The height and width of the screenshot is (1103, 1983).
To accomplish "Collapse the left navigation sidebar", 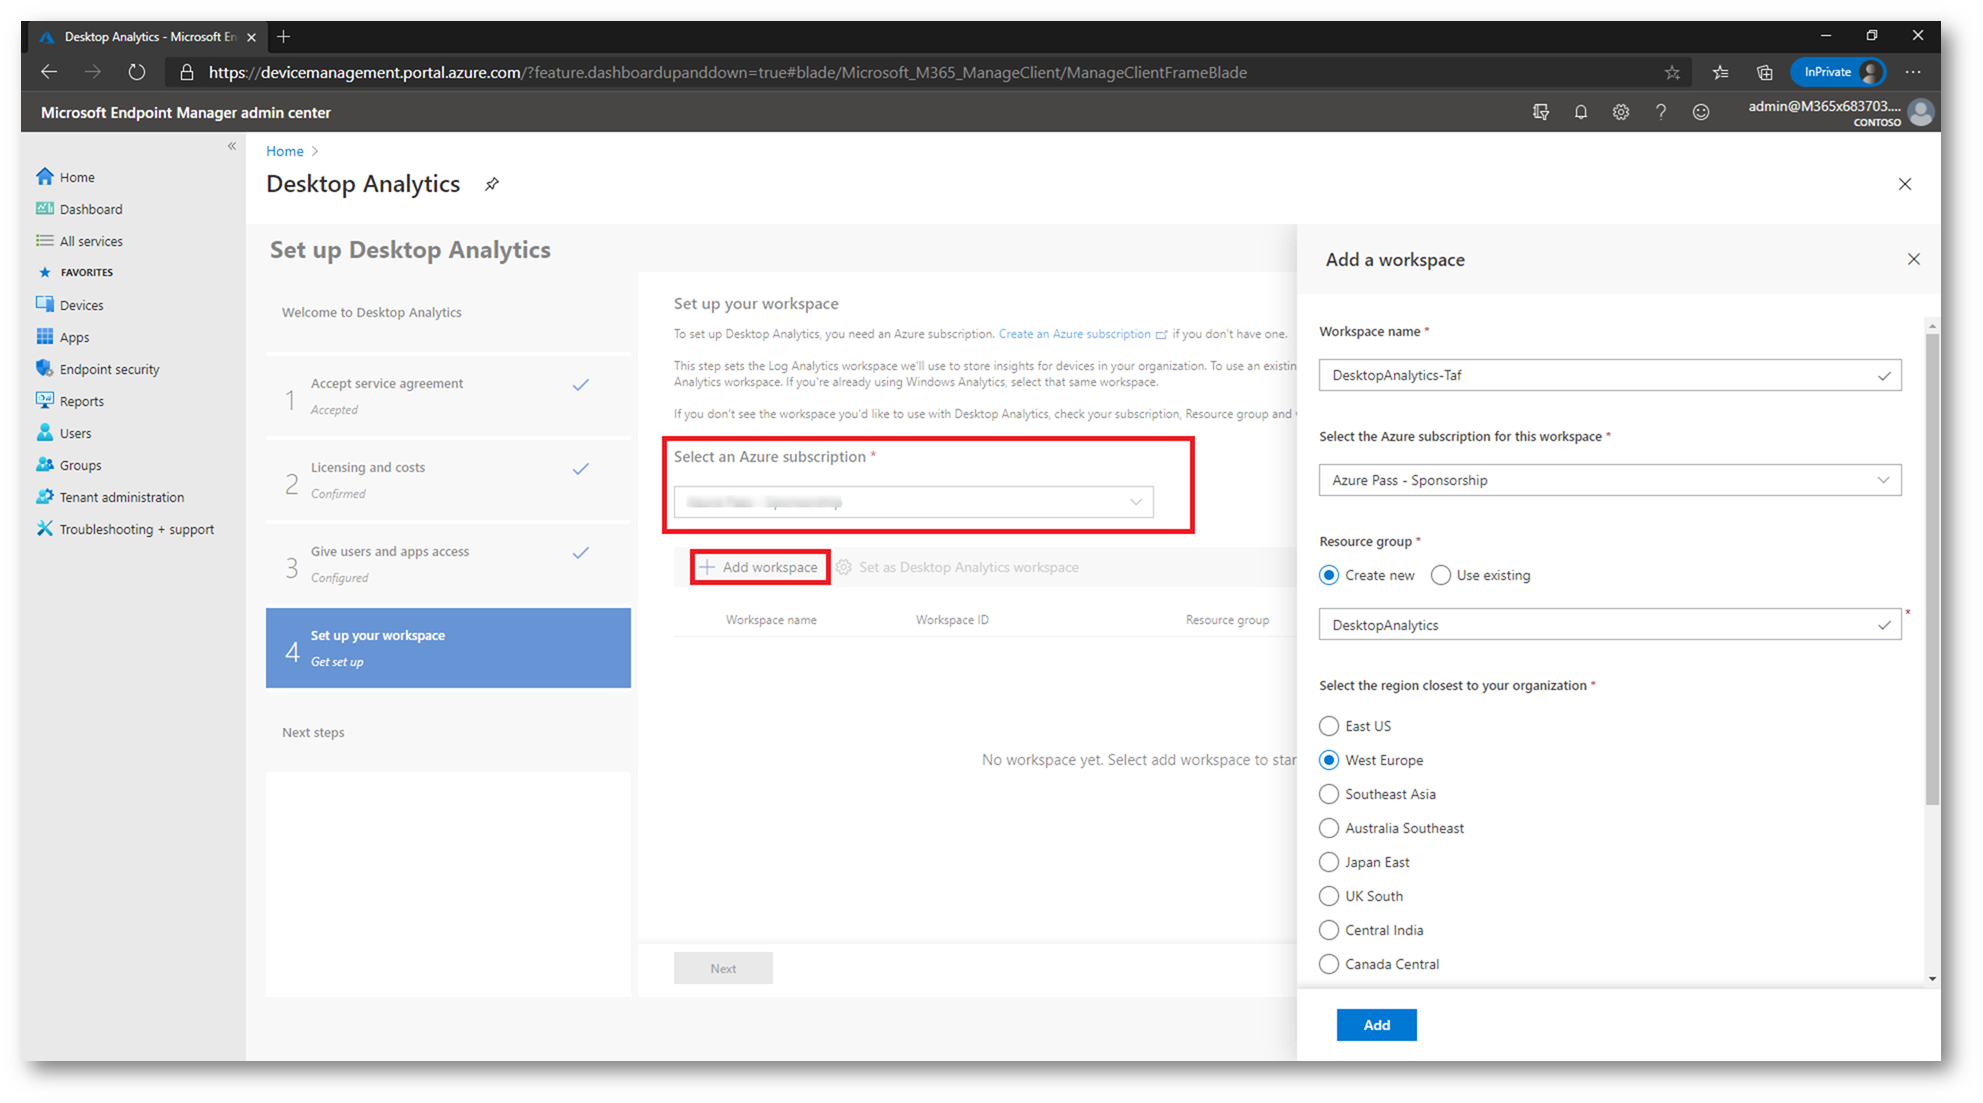I will coord(232,146).
